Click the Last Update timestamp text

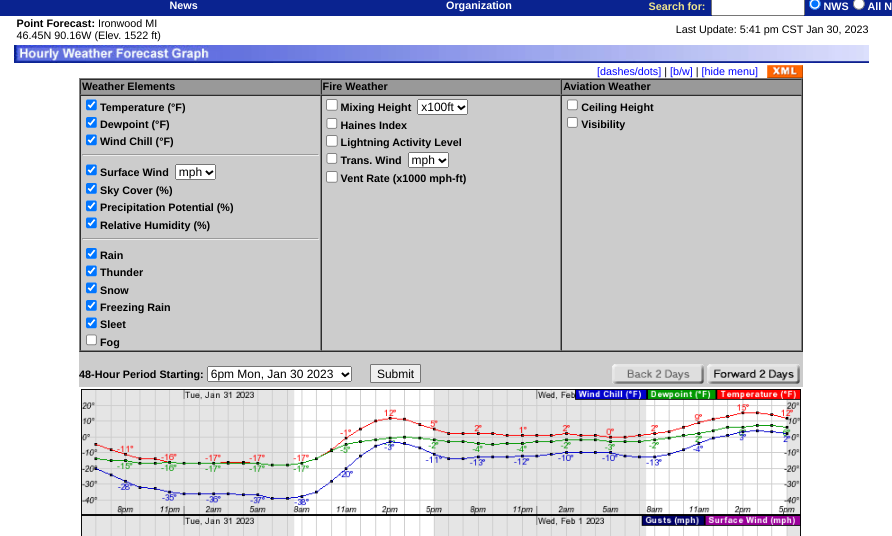772,30
